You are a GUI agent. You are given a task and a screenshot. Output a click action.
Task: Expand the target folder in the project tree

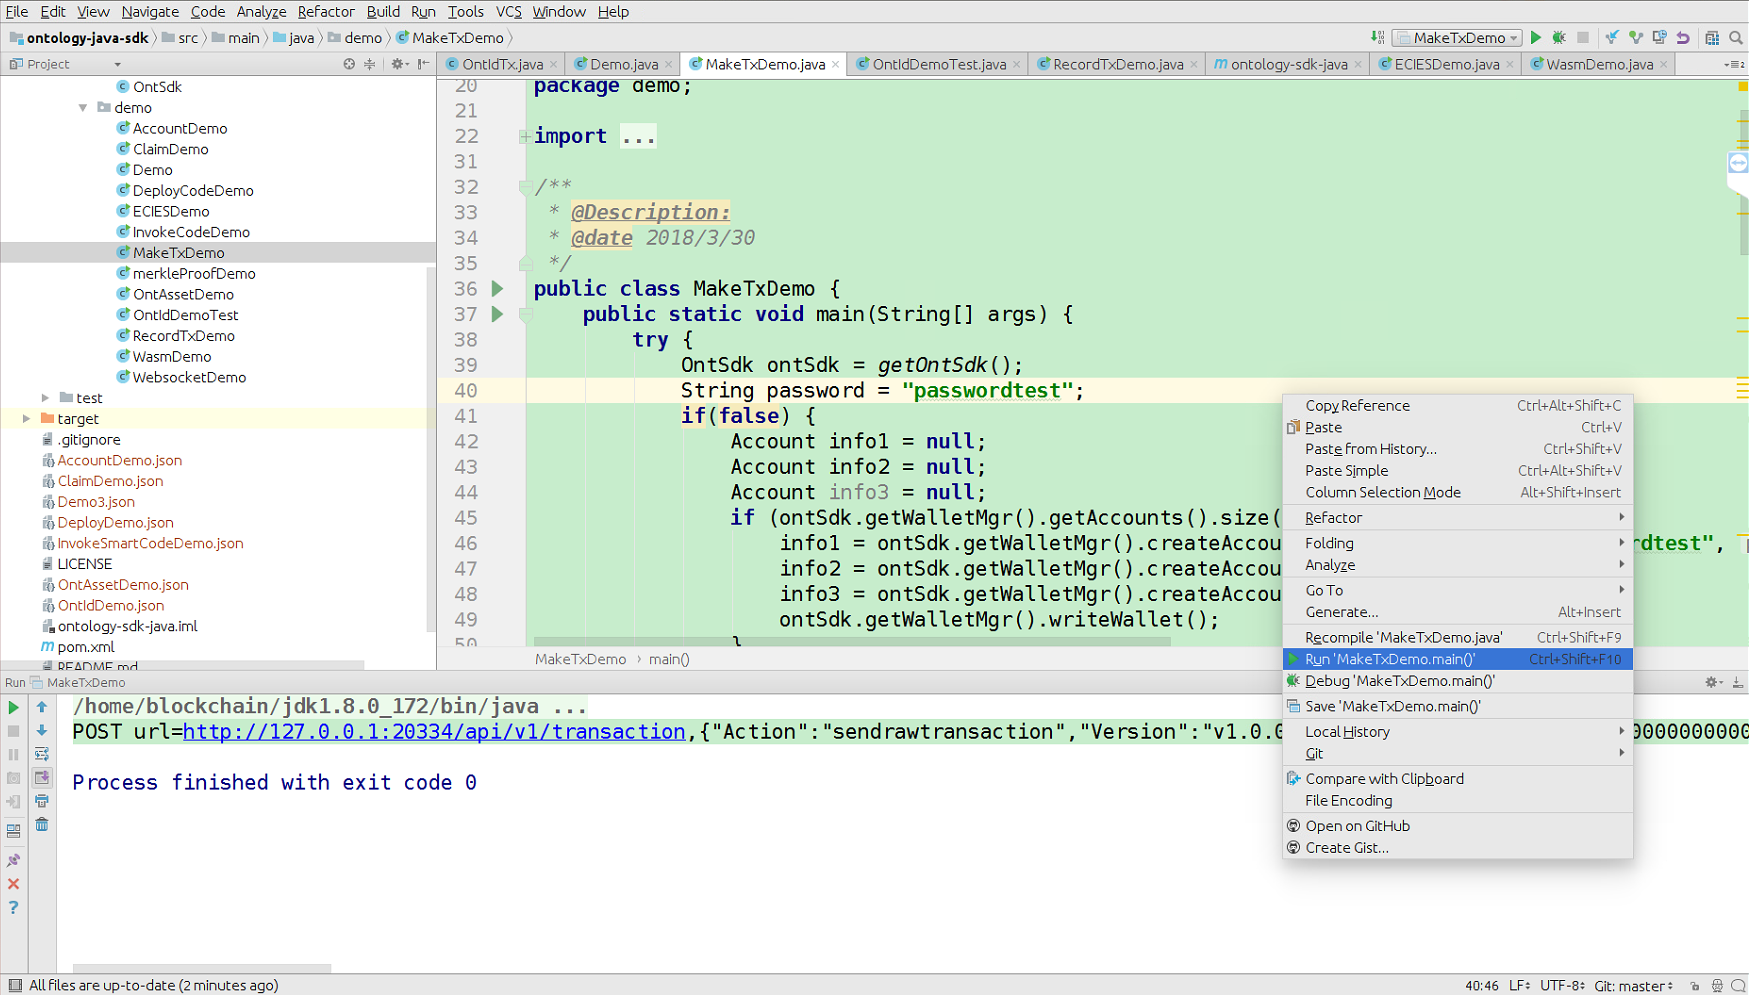point(27,419)
